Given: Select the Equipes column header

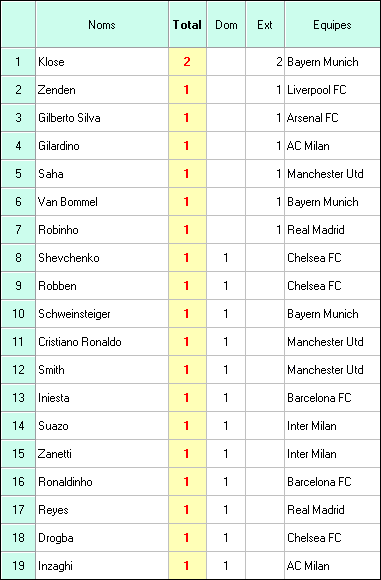Looking at the screenshot, I should tap(332, 24).
